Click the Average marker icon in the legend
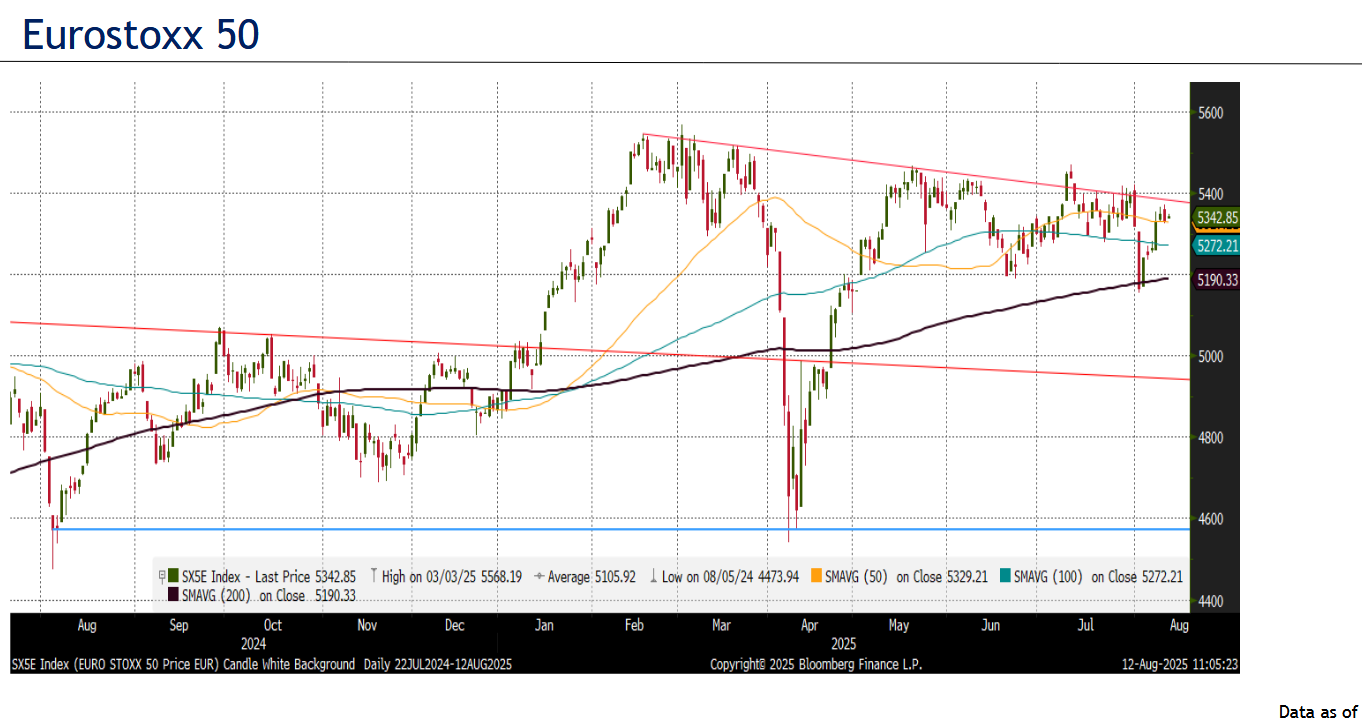Image resolution: width=1362 pixels, height=718 pixels. [x=540, y=577]
